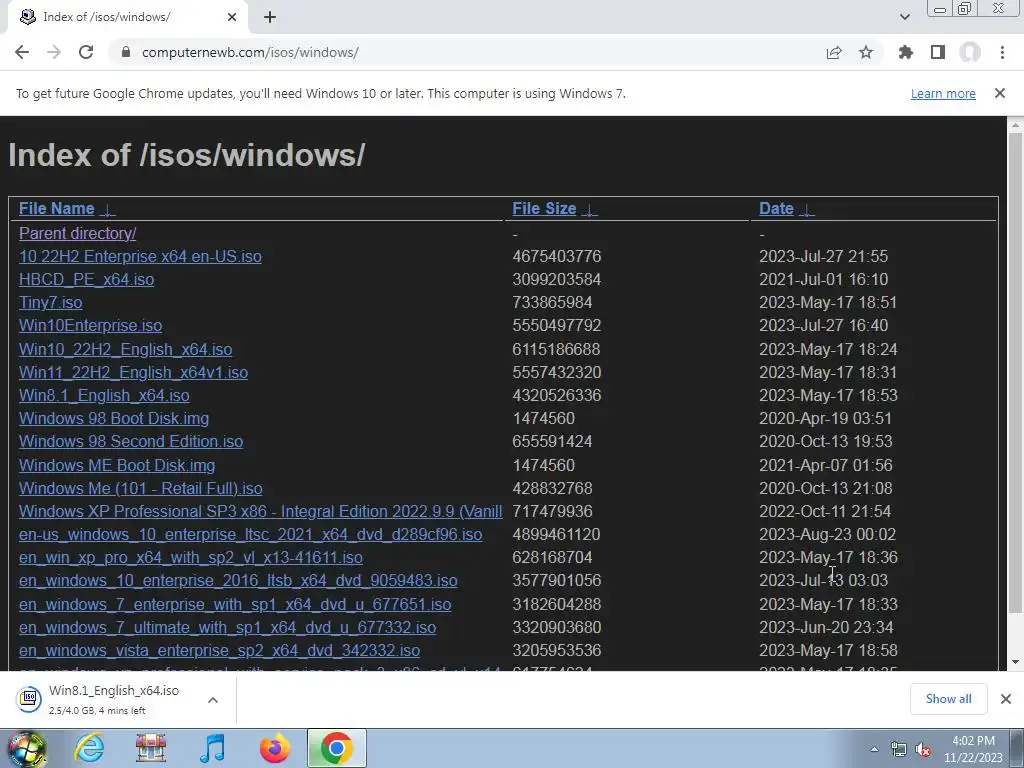Screen dimensions: 1024x768
Task: Click file size 733865984
Action: tap(552, 302)
